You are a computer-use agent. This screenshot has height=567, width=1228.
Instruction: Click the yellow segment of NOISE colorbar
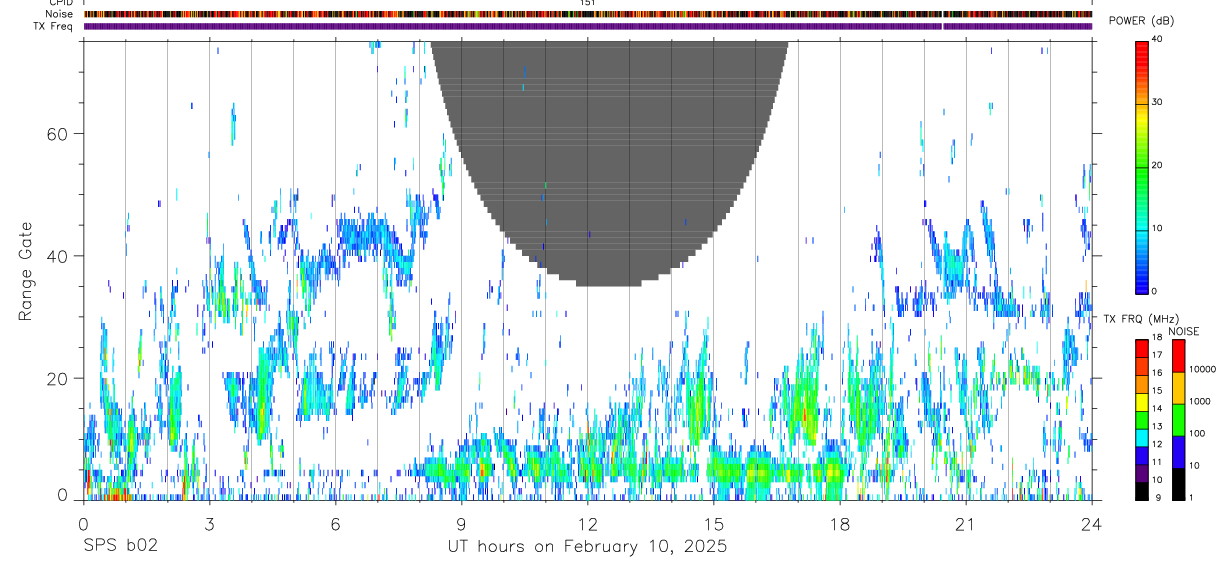coord(1178,388)
